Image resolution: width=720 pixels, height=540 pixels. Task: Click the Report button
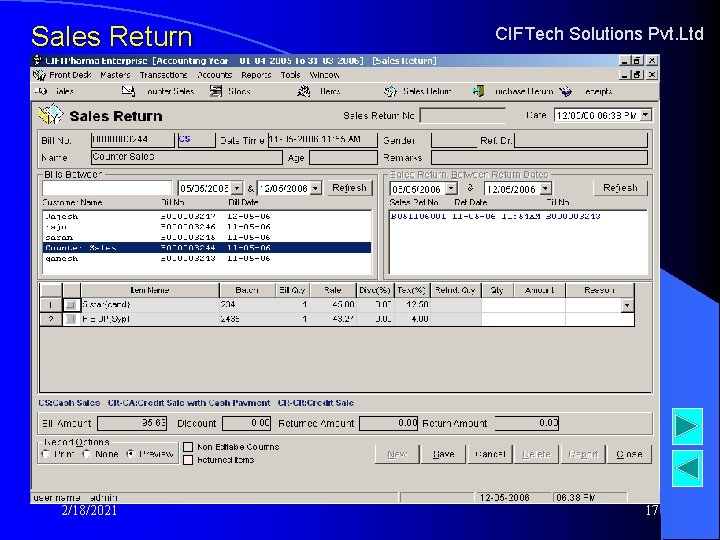coord(583,454)
